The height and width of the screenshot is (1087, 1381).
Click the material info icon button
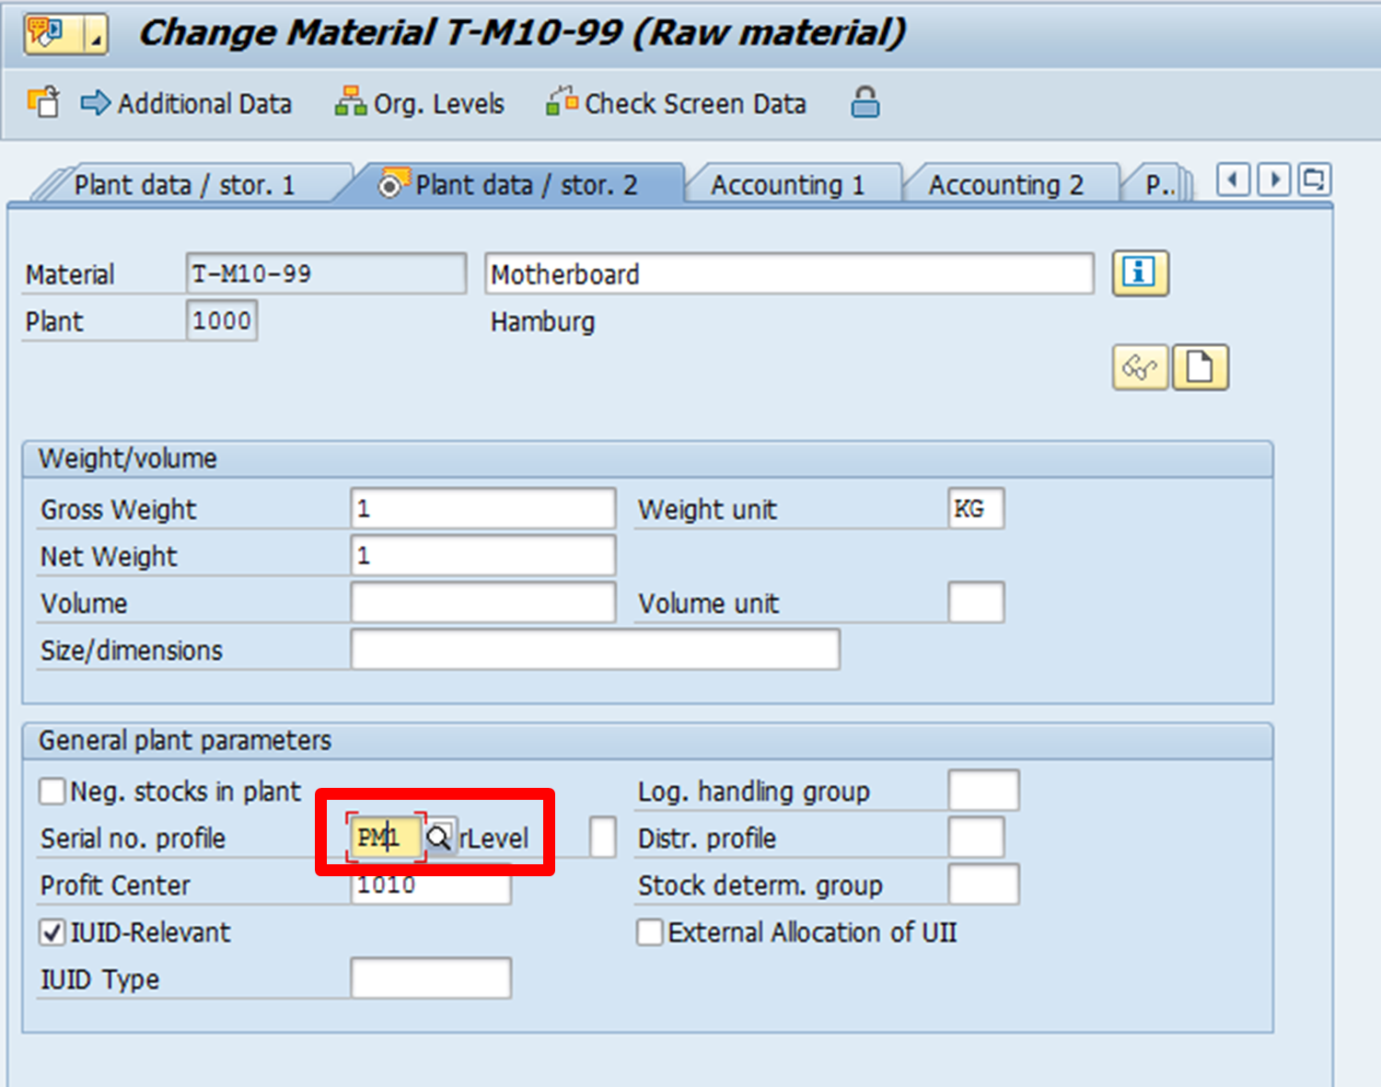pyautogui.click(x=1140, y=273)
